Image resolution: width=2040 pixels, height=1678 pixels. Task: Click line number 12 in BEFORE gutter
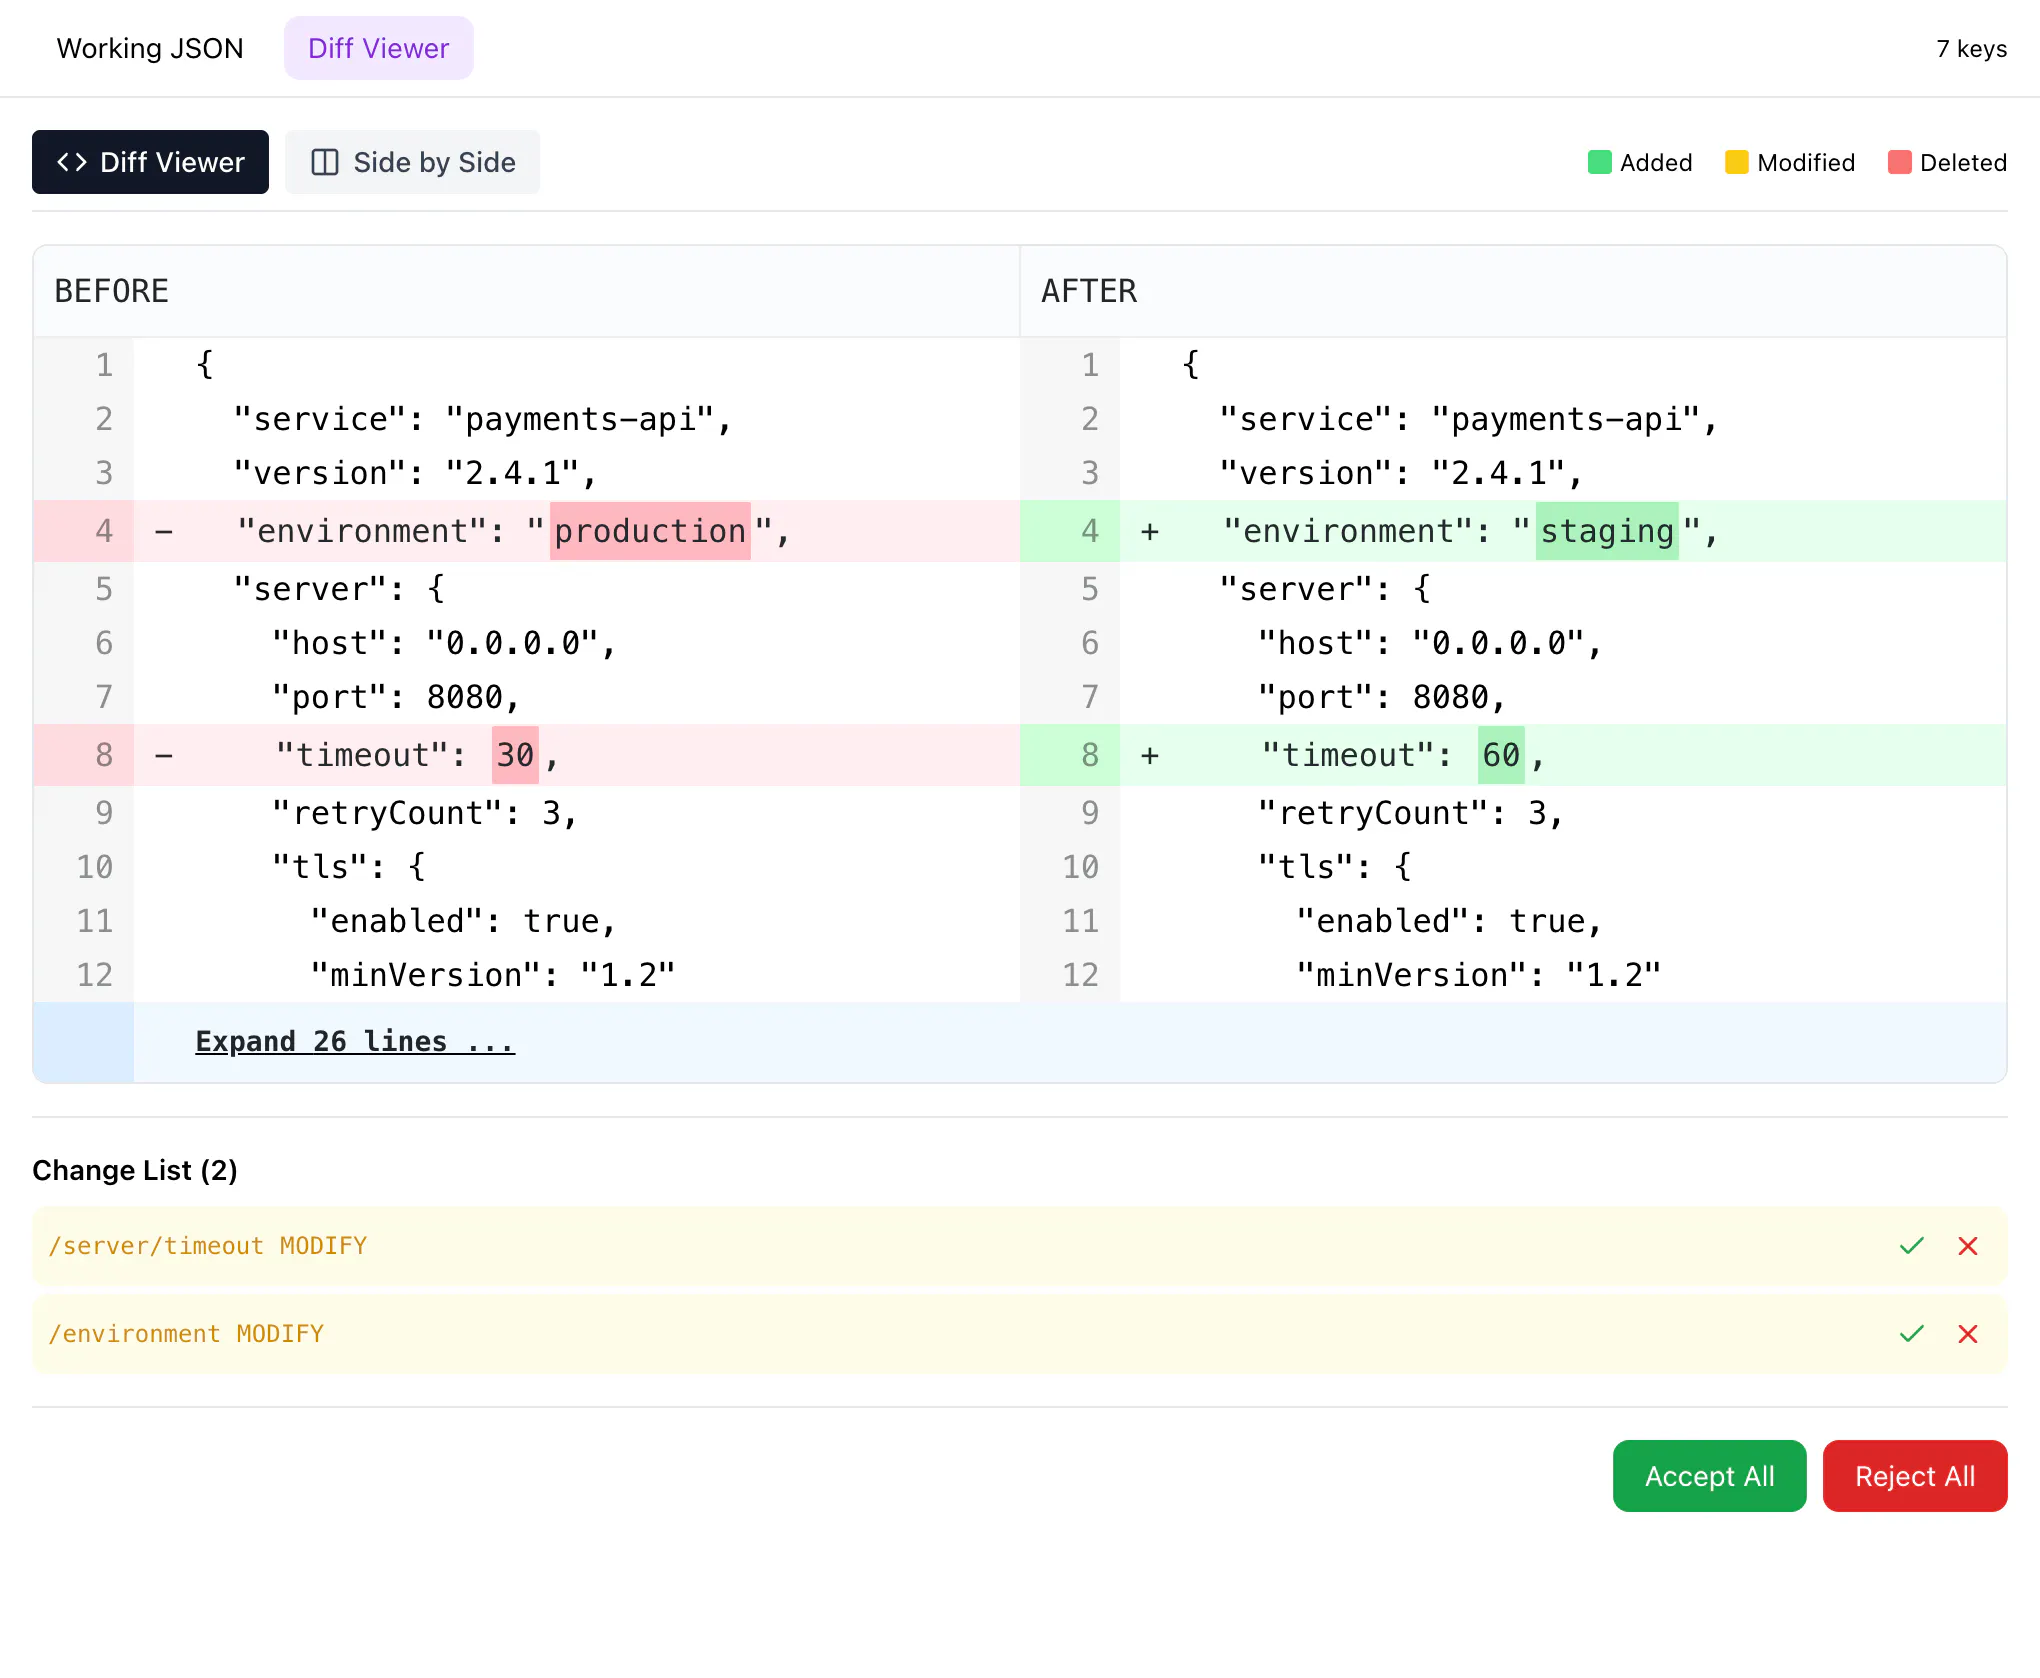[x=95, y=975]
